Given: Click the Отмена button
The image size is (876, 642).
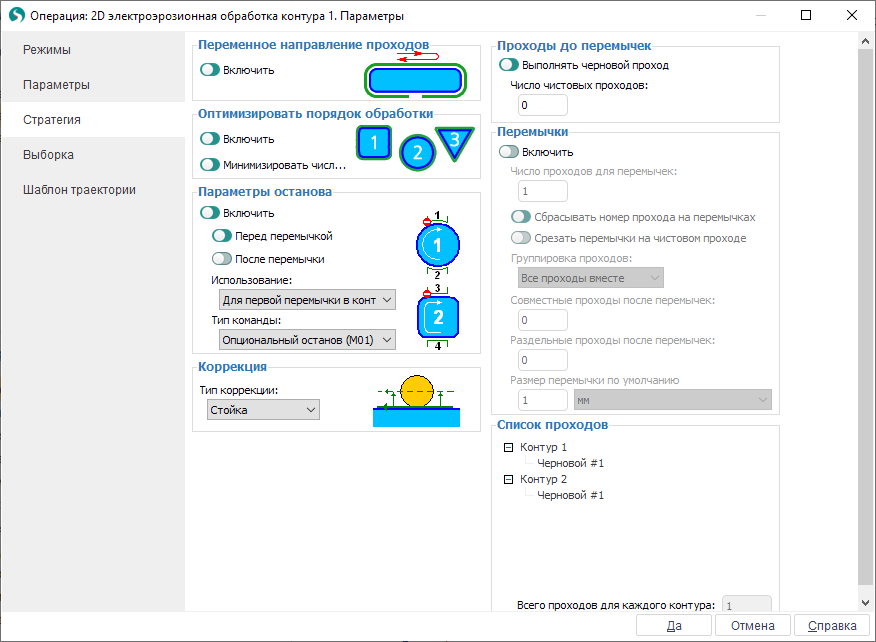Looking at the screenshot, I should pyautogui.click(x=752, y=626).
